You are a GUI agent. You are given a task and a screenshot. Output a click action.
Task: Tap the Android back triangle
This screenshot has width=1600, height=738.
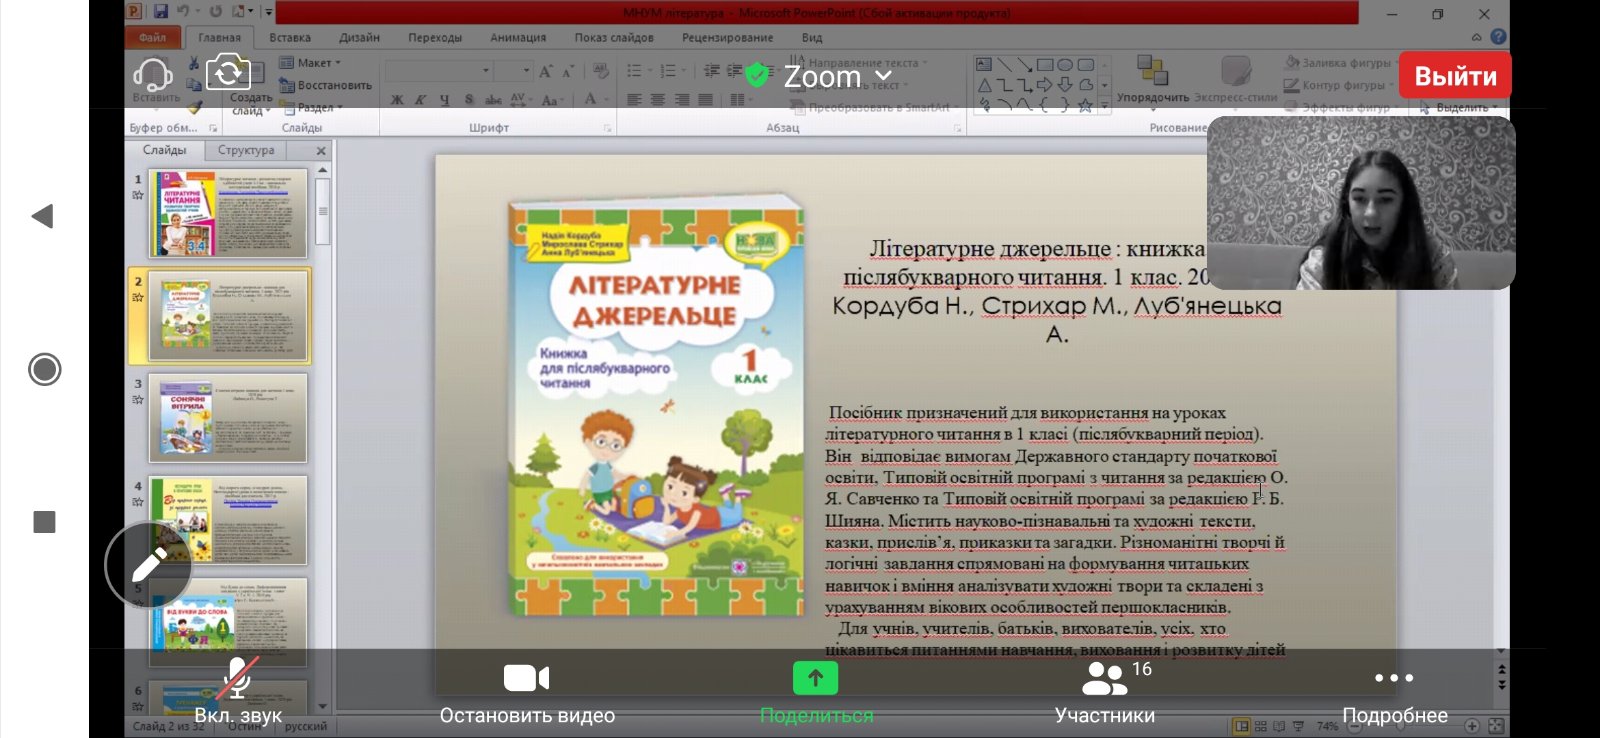[x=43, y=216]
